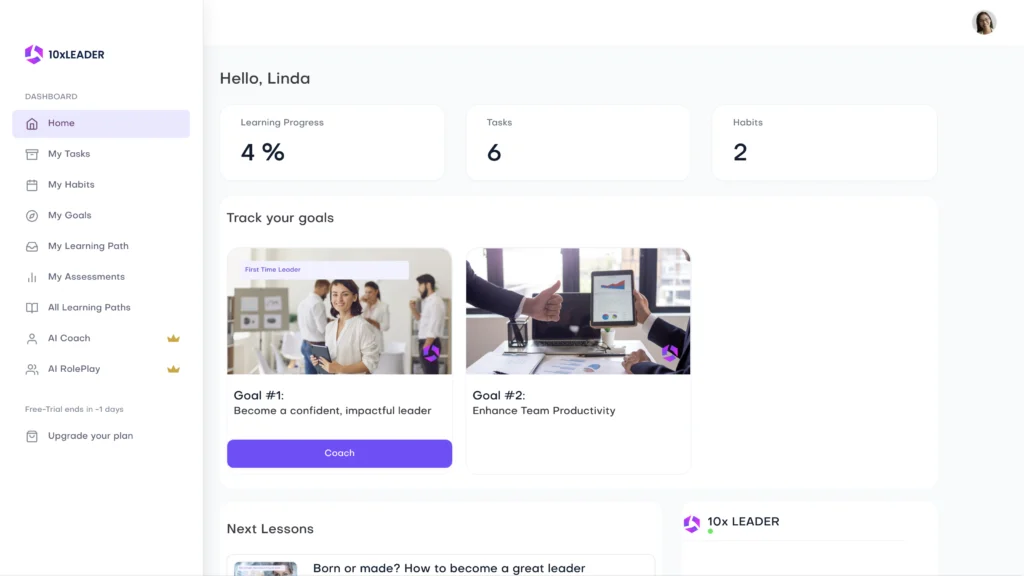Click the 10xLEADER logo in sidebar
This screenshot has height=576, width=1024.
coord(64,54)
